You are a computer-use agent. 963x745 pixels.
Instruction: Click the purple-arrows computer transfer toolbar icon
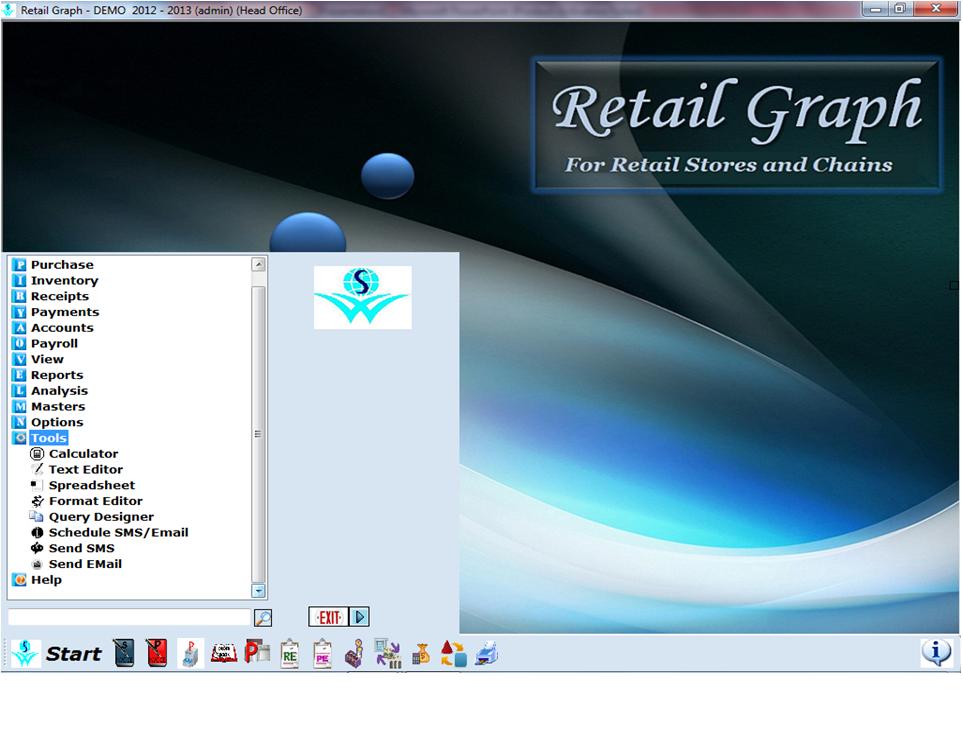(x=388, y=653)
